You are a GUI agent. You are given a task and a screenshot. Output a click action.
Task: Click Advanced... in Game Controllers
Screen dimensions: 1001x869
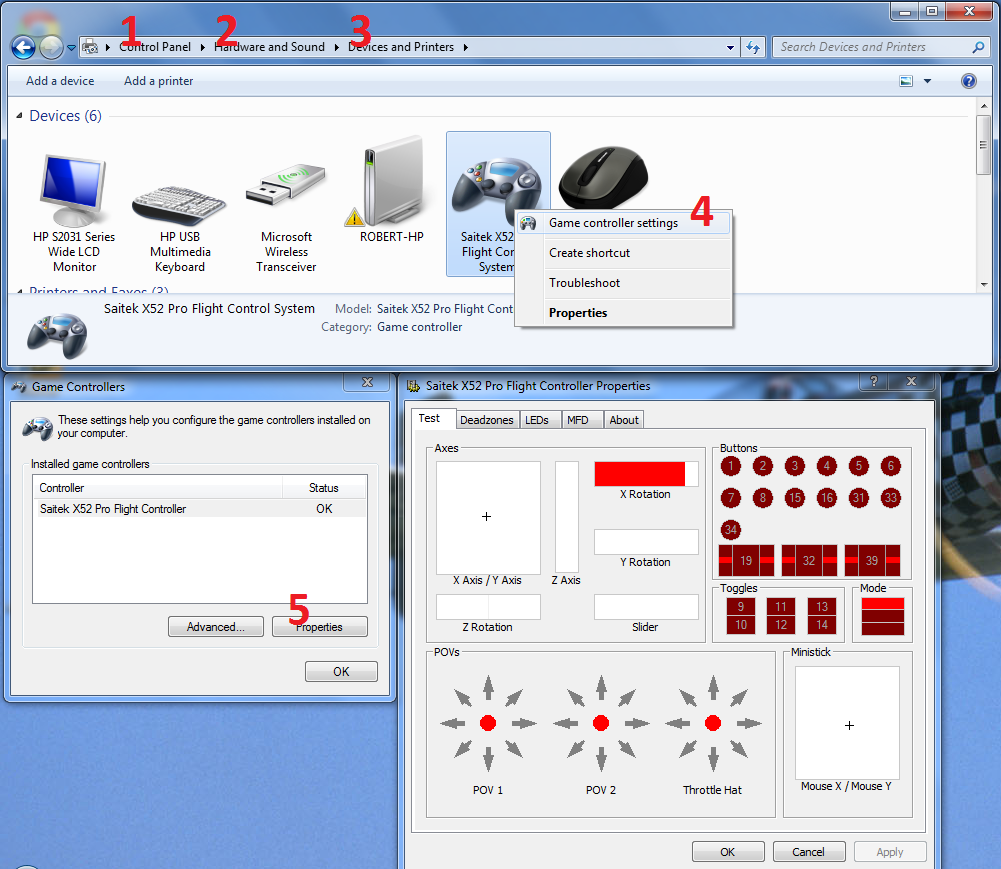pyautogui.click(x=216, y=626)
